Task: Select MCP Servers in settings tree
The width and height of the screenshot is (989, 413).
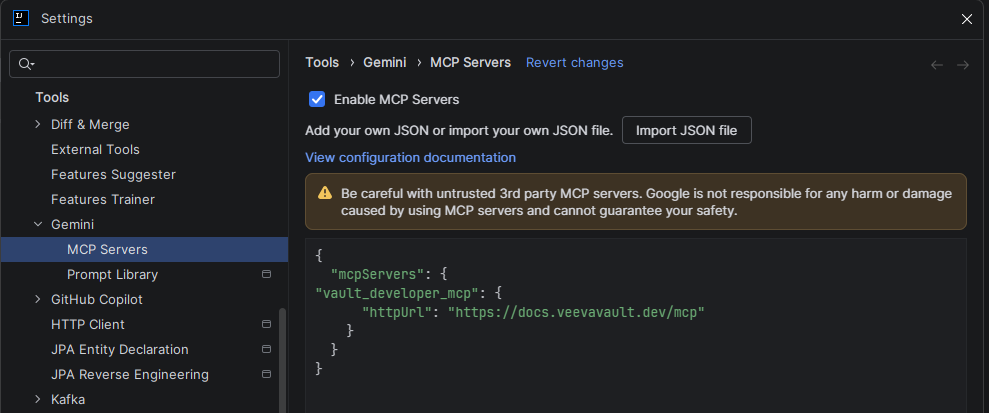Action: [144, 249]
